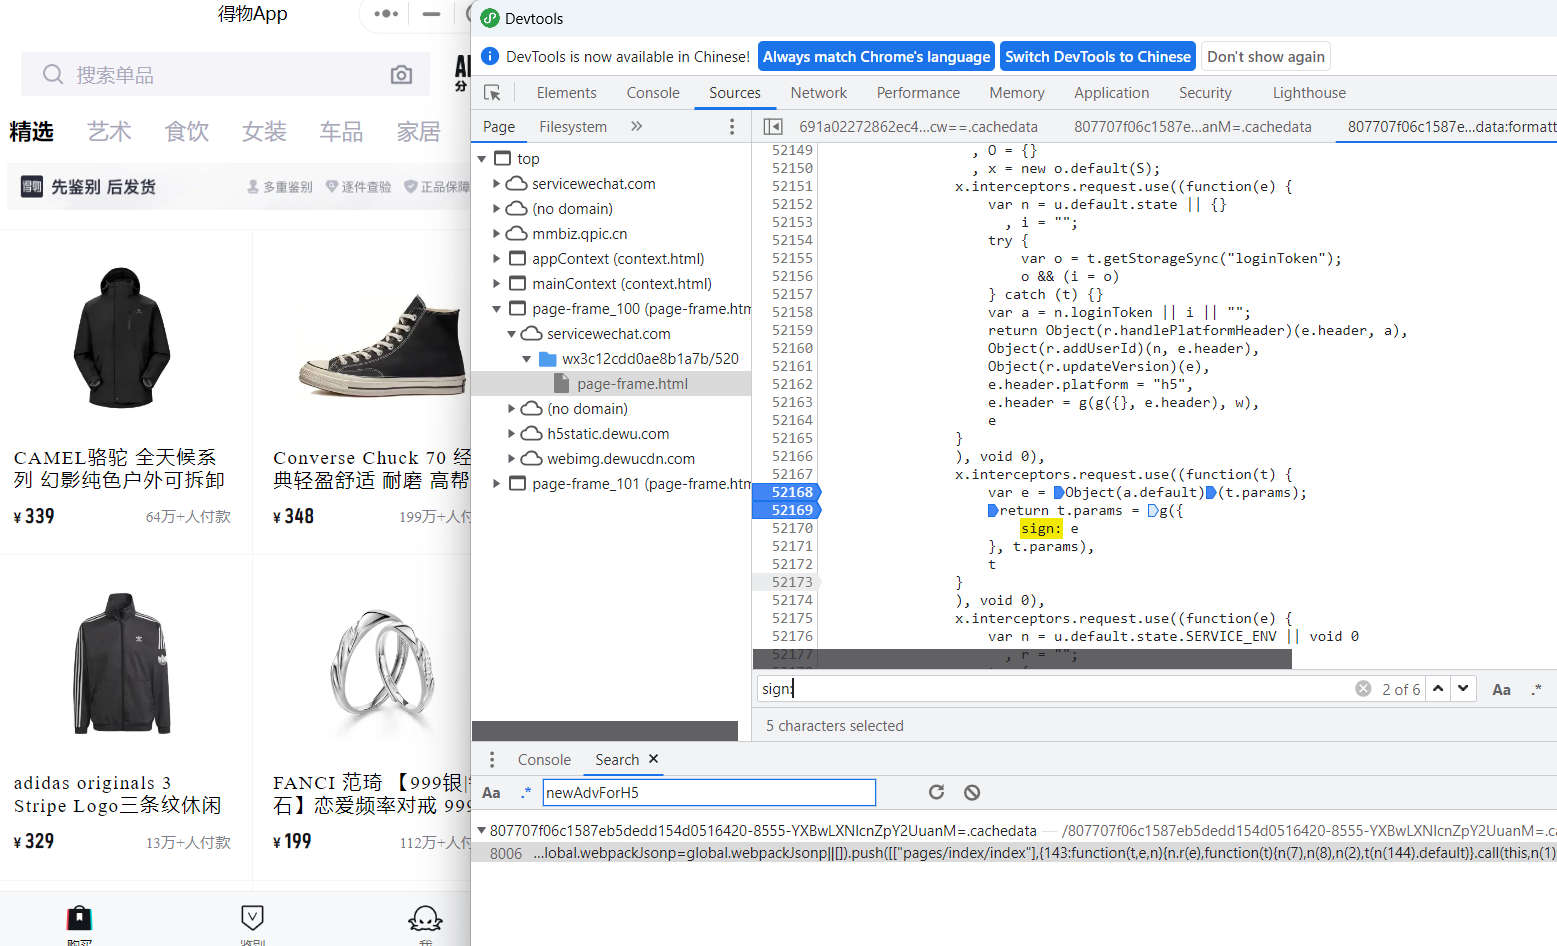Clear the search results icon
The image size is (1557, 946).
(x=972, y=792)
